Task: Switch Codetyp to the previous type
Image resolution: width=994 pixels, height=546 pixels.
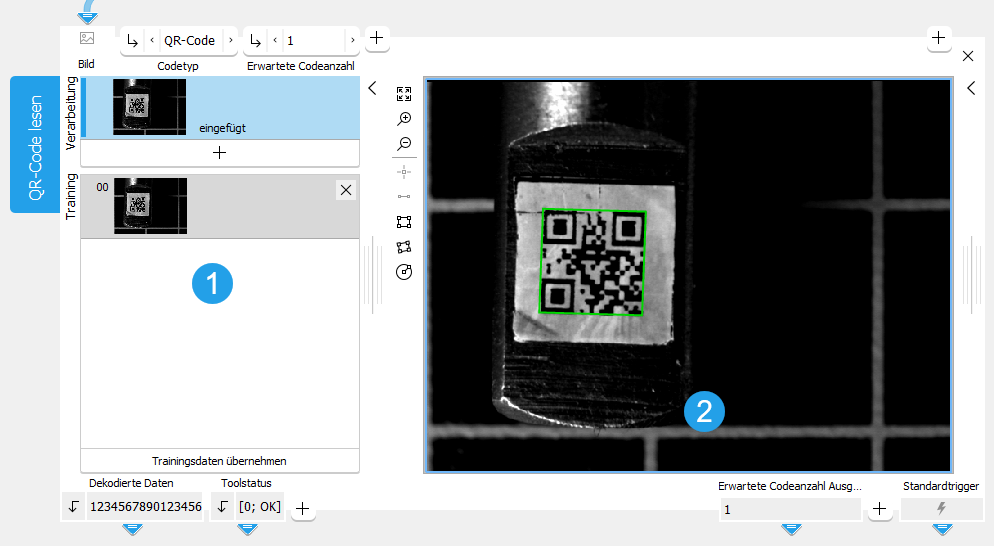Action: pyautogui.click(x=151, y=41)
